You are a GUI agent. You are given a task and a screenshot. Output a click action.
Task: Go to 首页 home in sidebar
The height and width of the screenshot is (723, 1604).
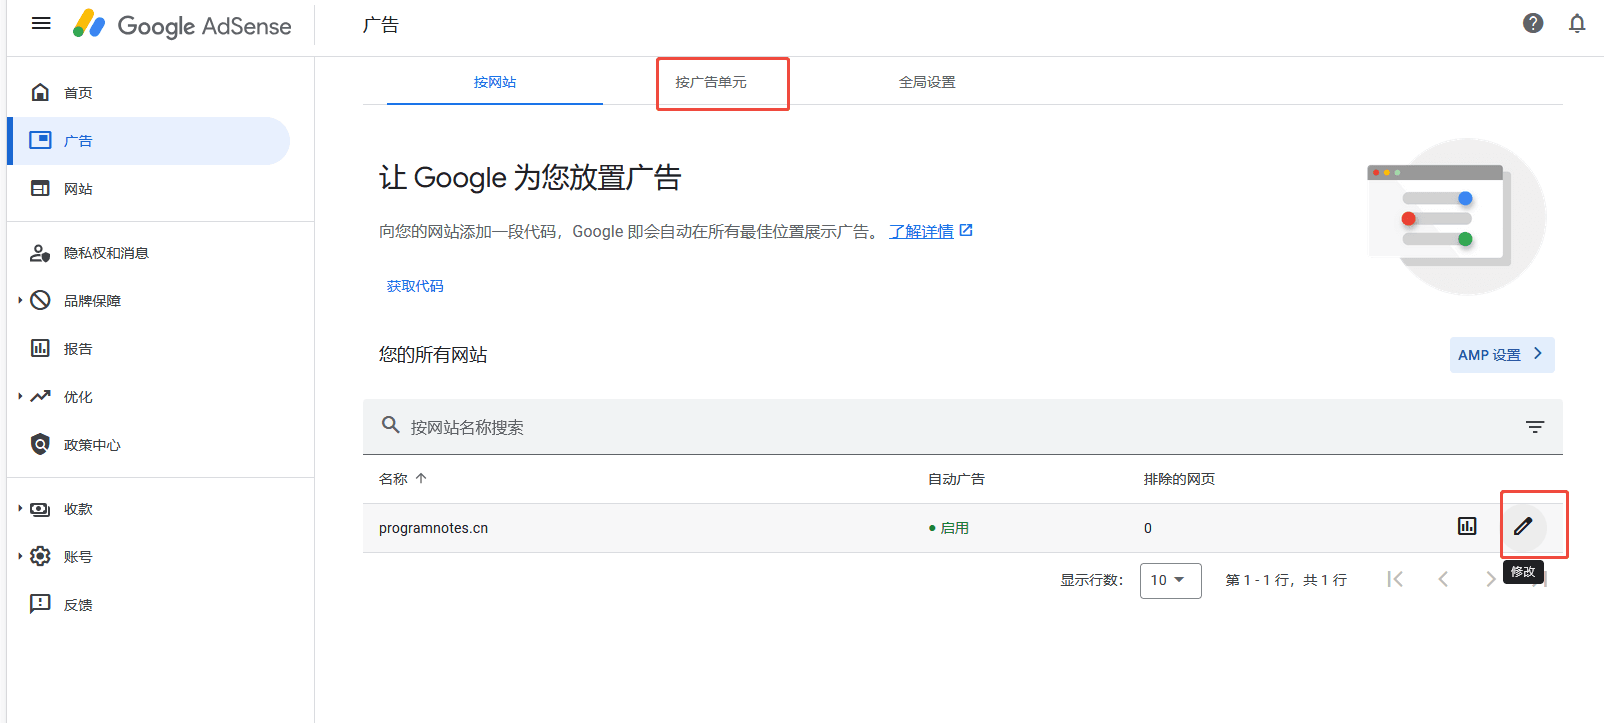tap(78, 93)
